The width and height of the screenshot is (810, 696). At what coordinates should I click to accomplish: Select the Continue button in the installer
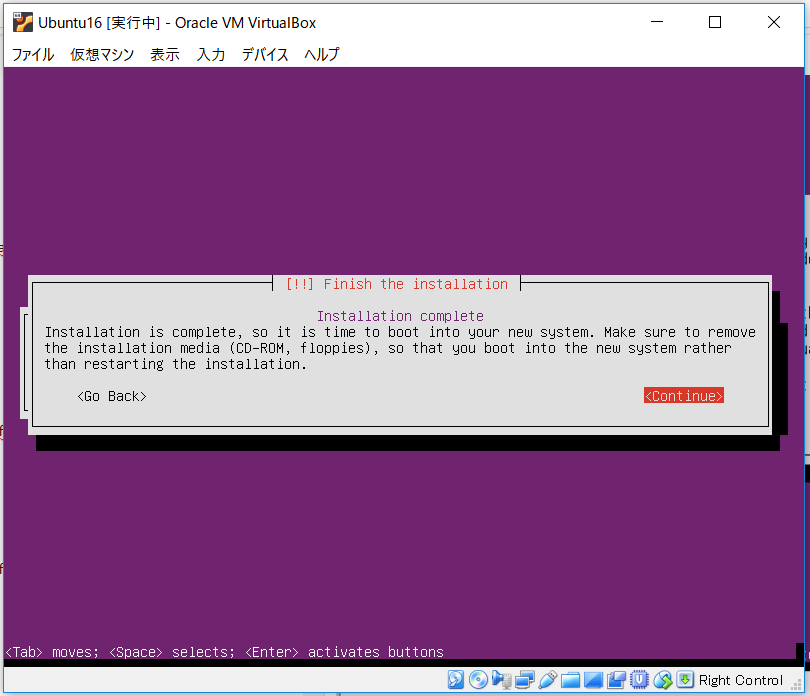(x=683, y=395)
